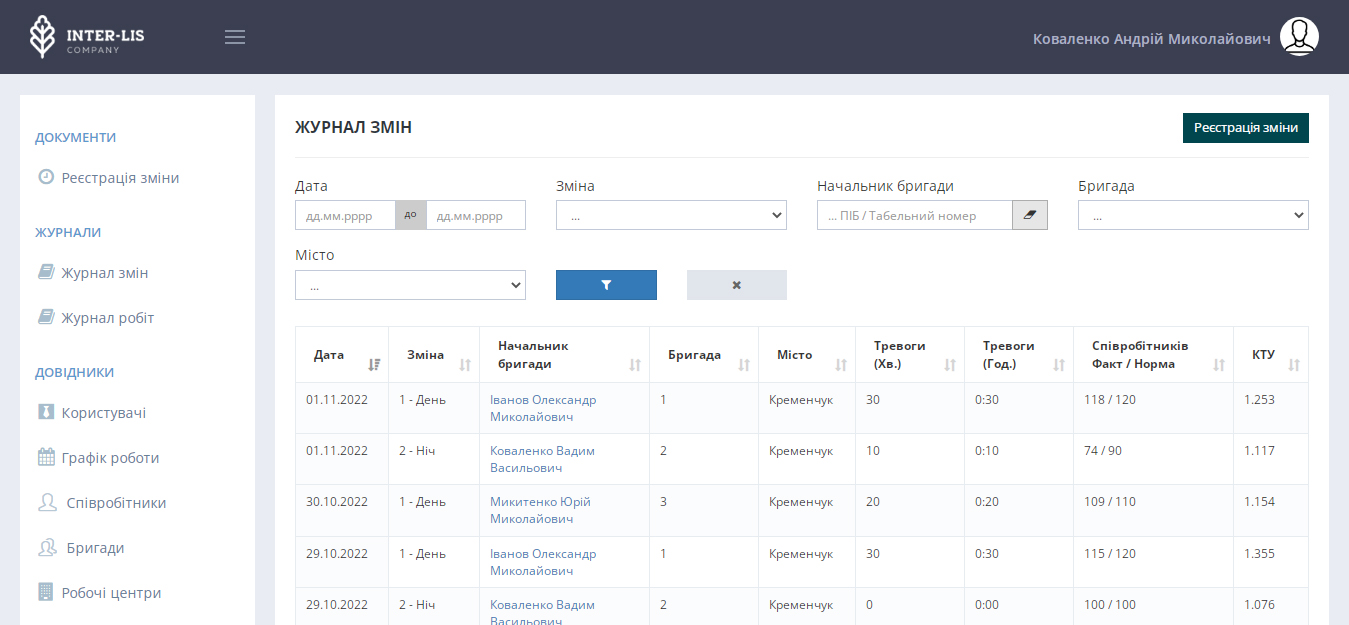The width and height of the screenshot is (1349, 625).
Task: Click the eraser icon beside brigade chief field
Action: pos(1029,215)
